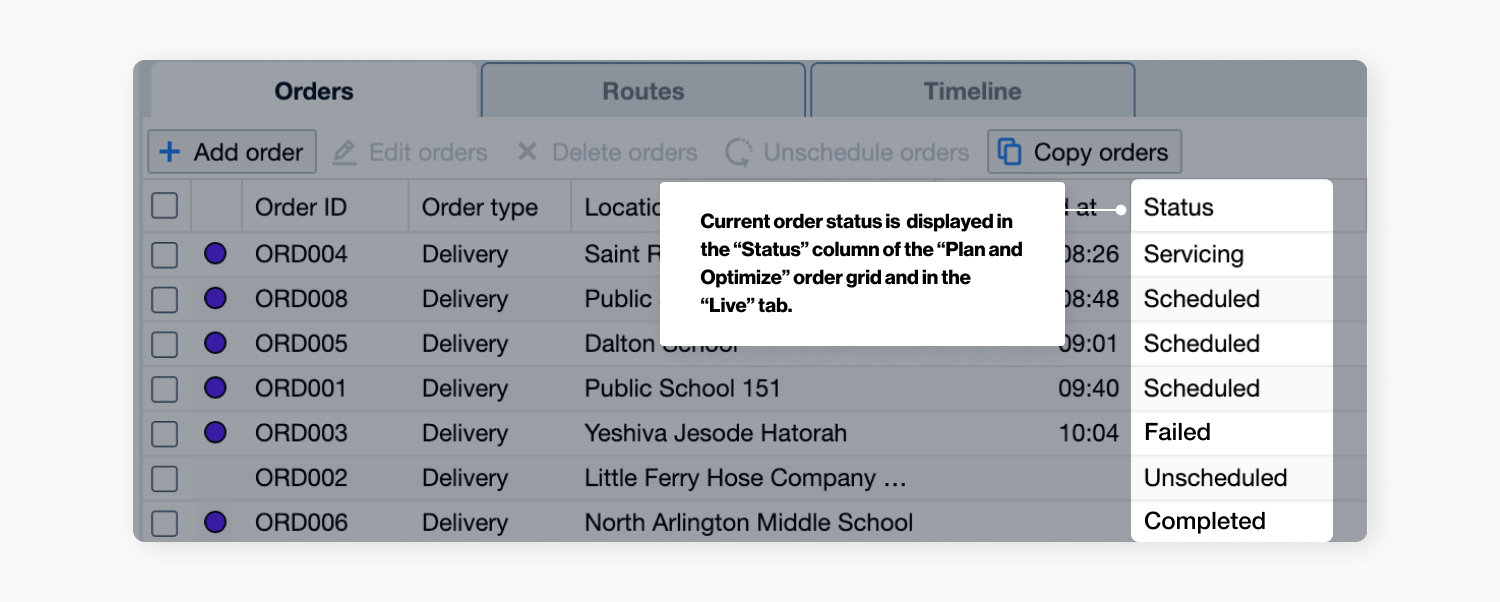Click the 09:40 time cell

1089,388
